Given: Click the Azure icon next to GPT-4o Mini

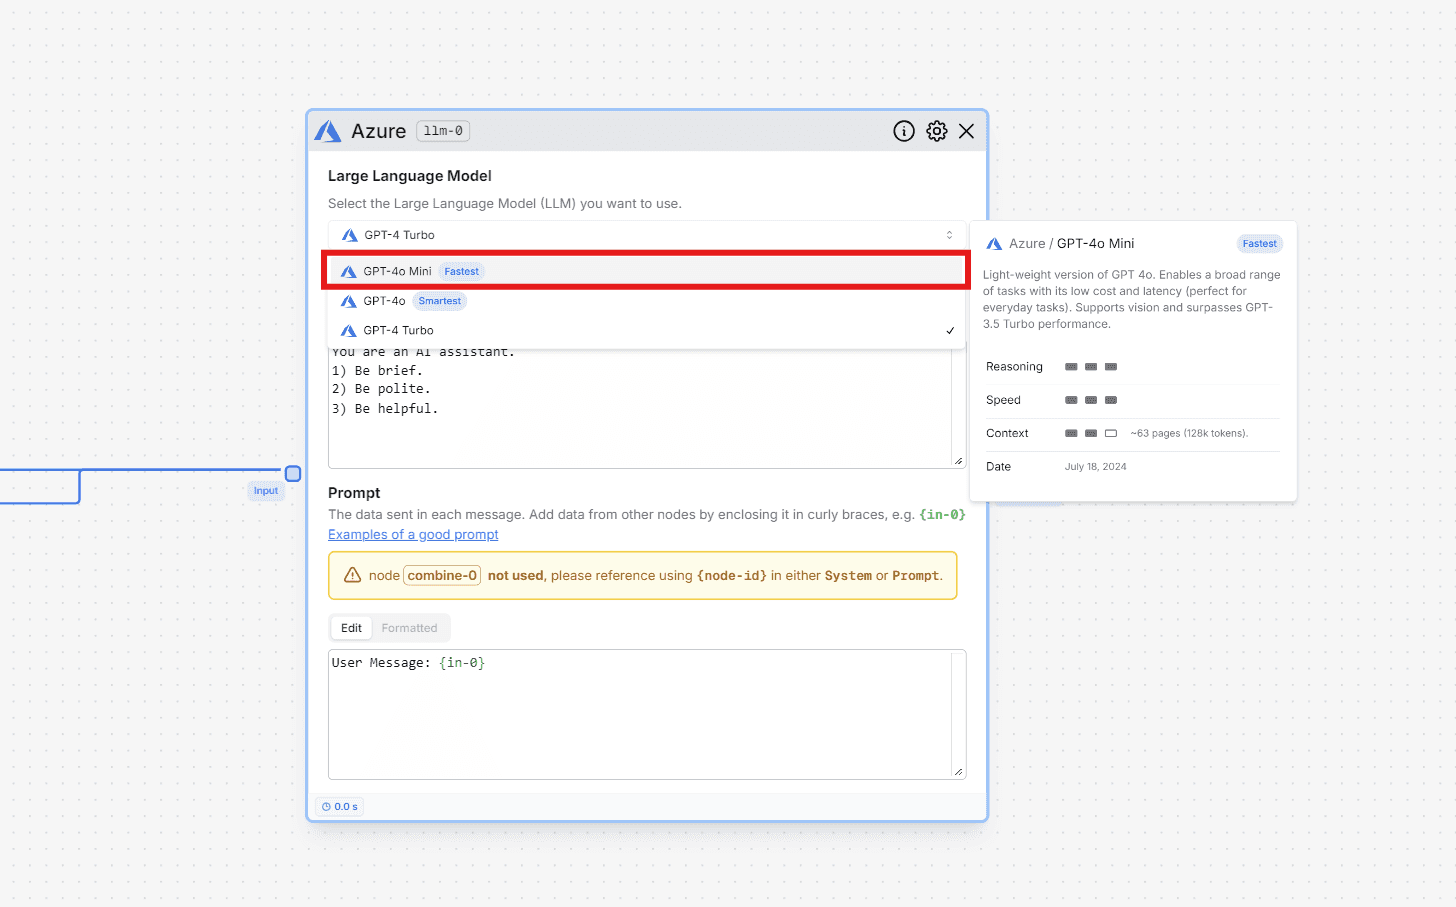Looking at the screenshot, I should coord(348,271).
